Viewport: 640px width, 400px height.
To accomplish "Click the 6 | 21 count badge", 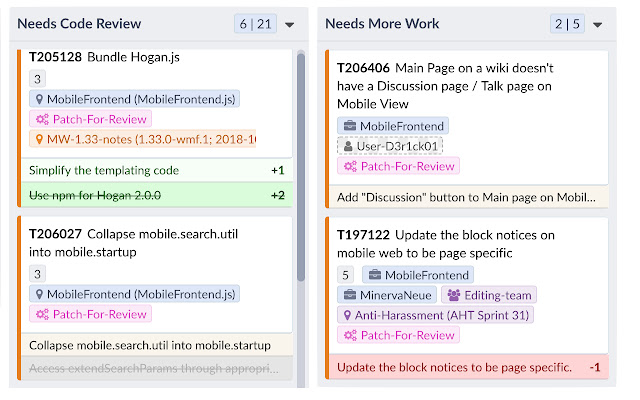I will (x=256, y=24).
